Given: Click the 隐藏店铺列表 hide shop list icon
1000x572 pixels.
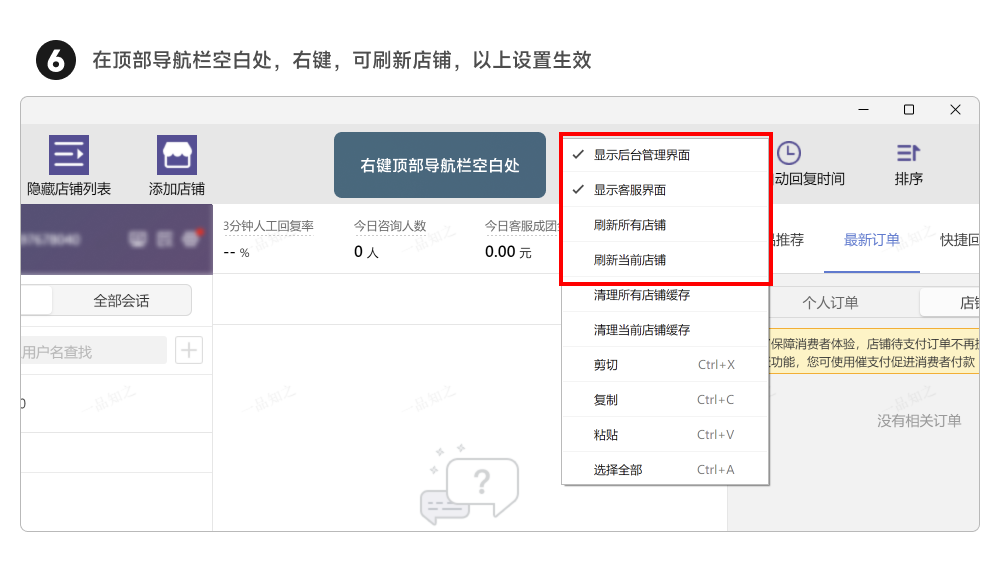Looking at the screenshot, I should tap(69, 155).
